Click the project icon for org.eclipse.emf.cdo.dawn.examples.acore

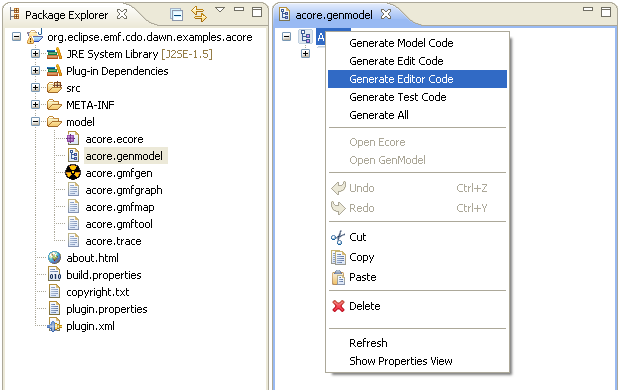(35, 37)
